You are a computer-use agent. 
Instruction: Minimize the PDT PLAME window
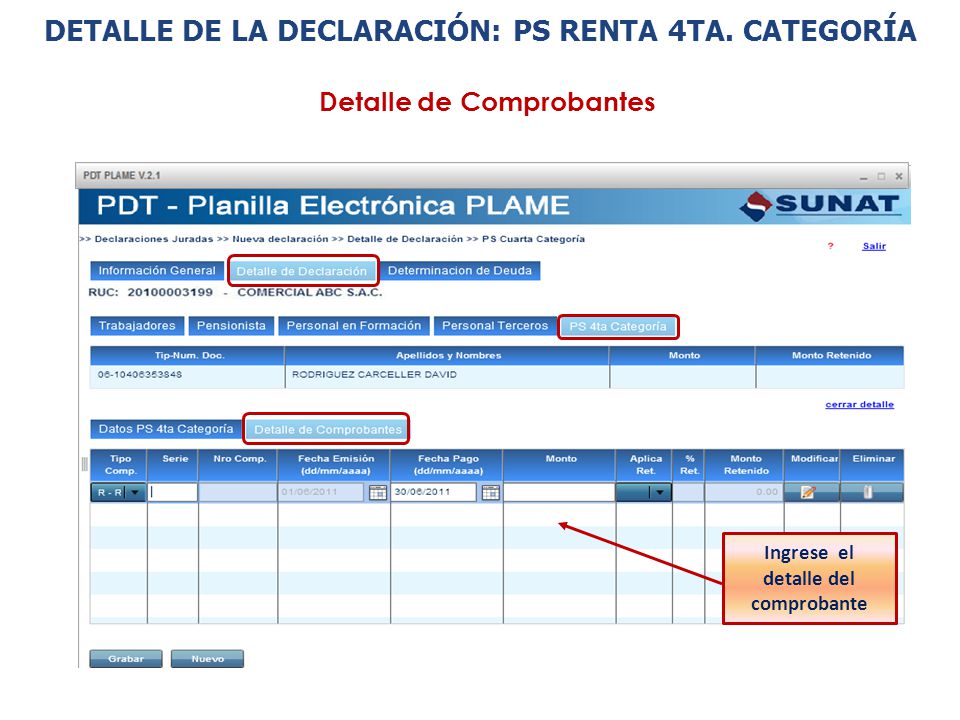(x=863, y=177)
